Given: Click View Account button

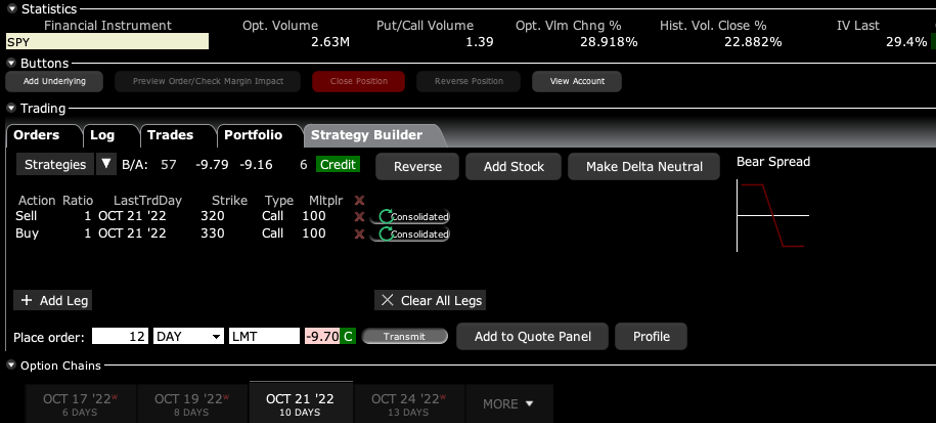Looking at the screenshot, I should pyautogui.click(x=577, y=81).
